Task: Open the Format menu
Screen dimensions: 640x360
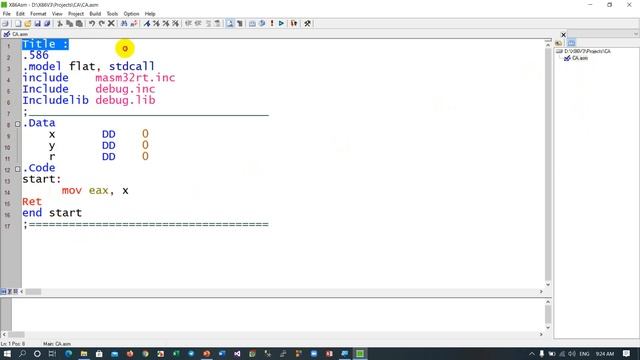Action: click(38, 14)
